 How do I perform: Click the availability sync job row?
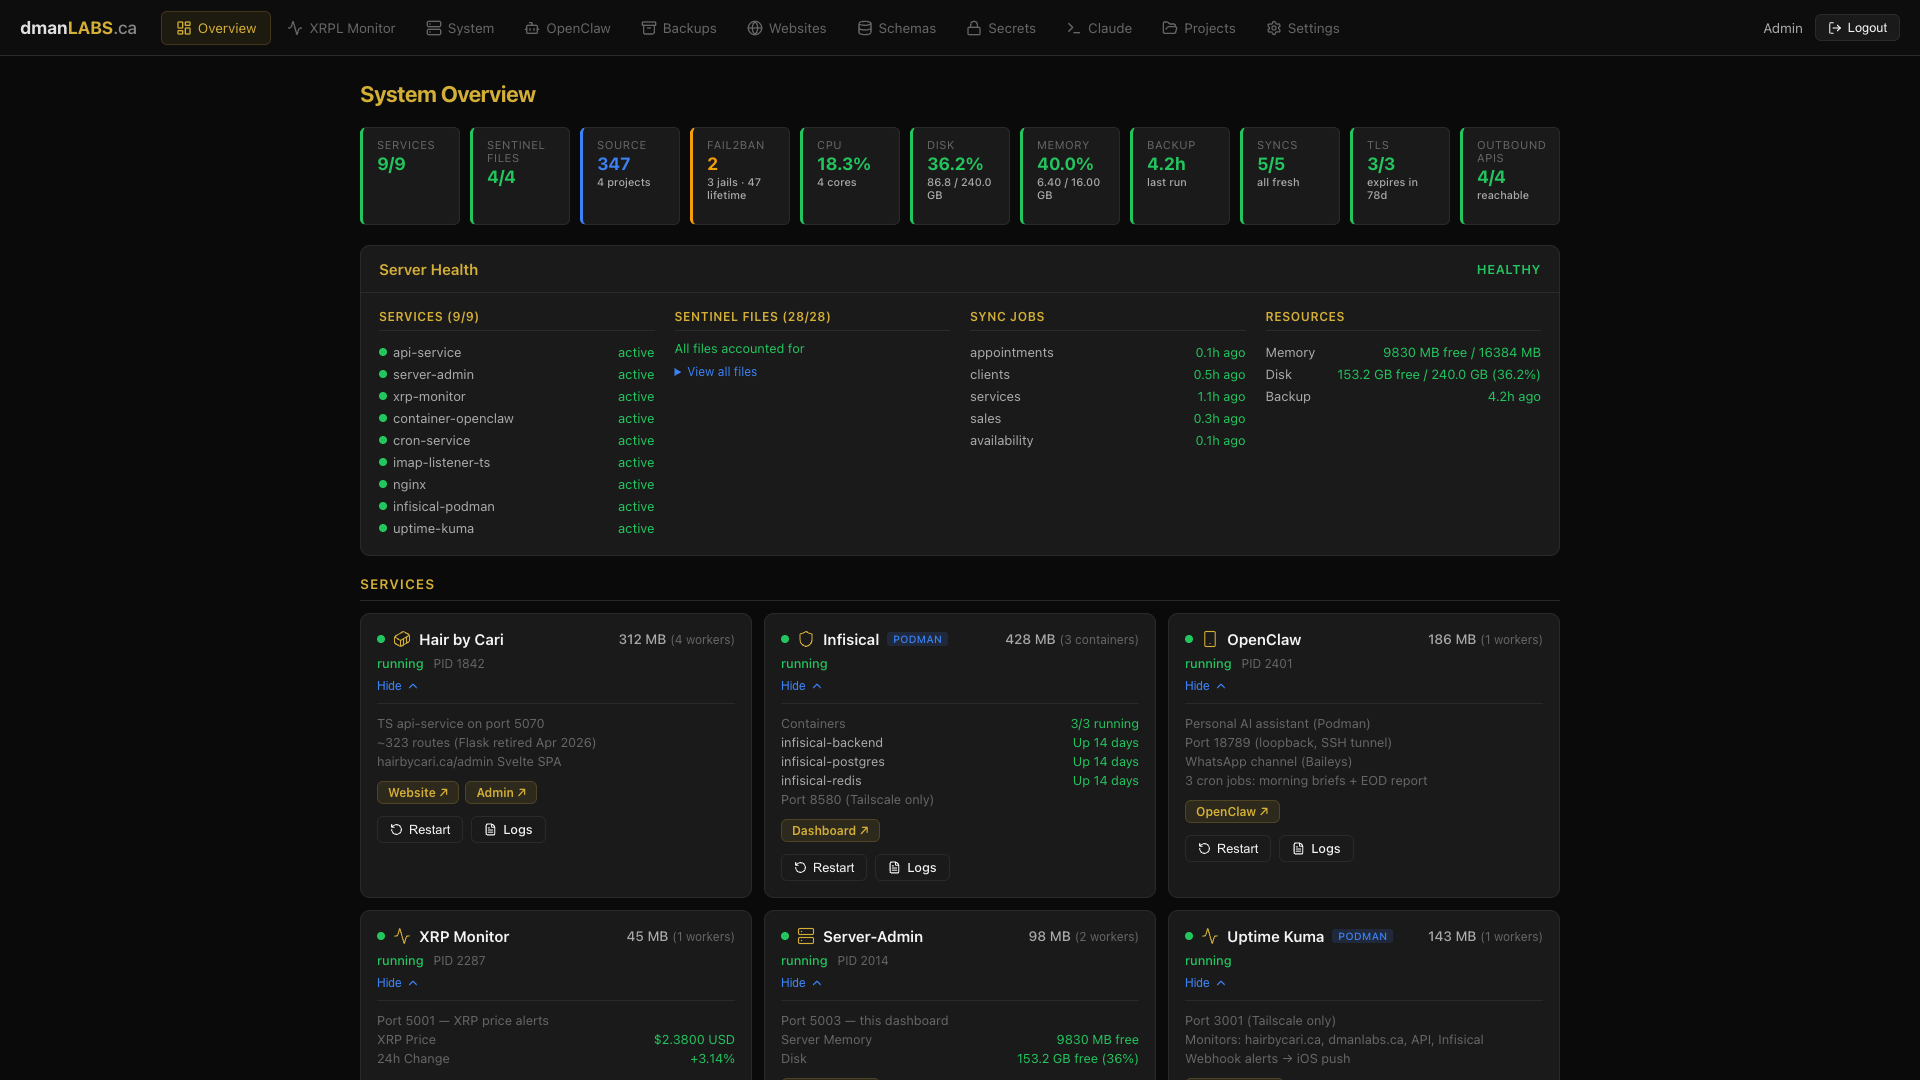coord(1107,441)
